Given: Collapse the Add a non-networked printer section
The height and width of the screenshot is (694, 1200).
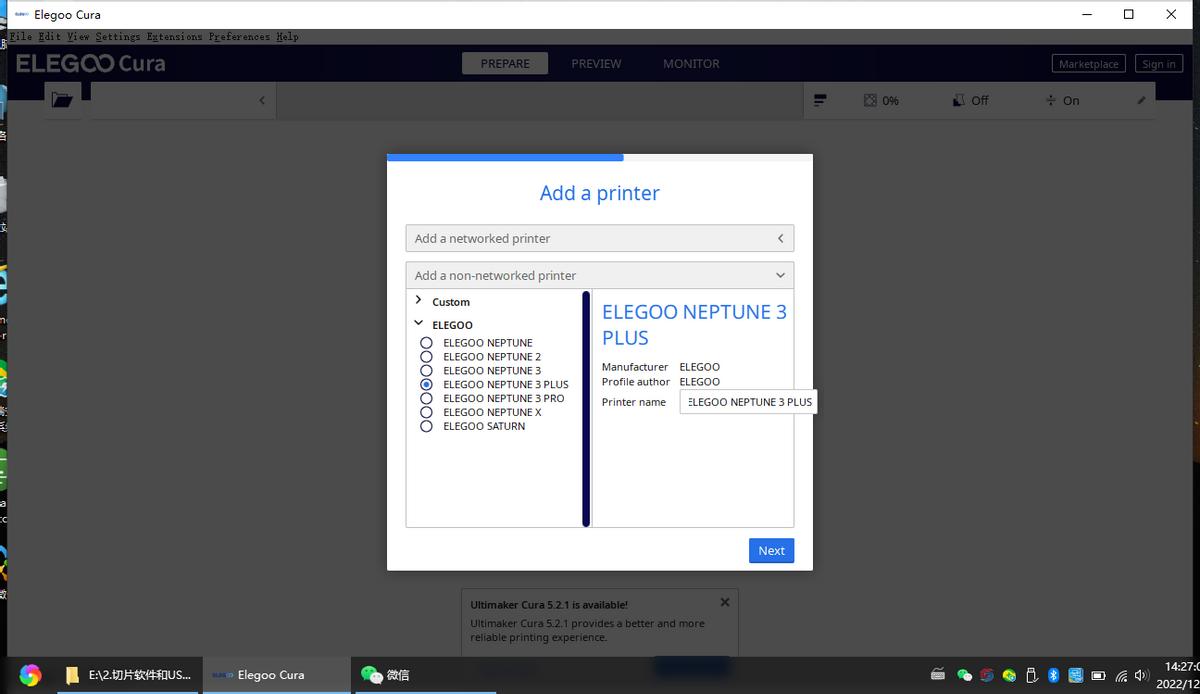Looking at the screenshot, I should (600, 275).
